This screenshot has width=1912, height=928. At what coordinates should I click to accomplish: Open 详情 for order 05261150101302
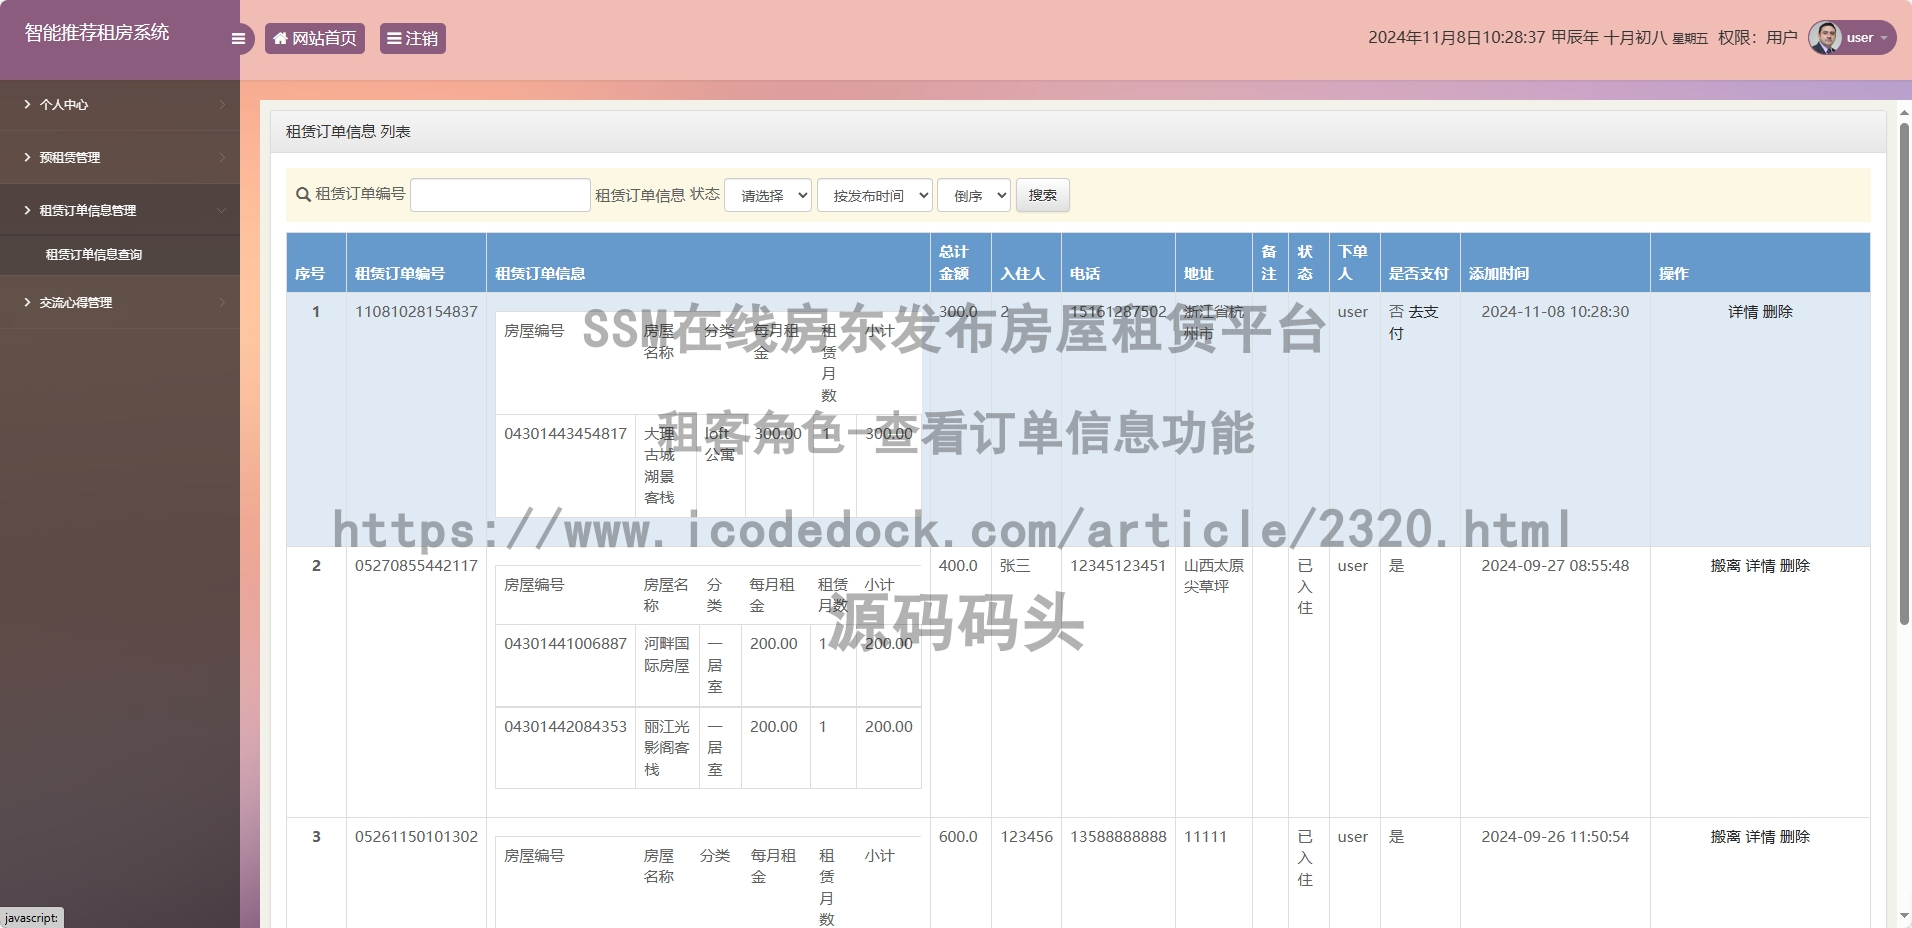tap(1760, 837)
